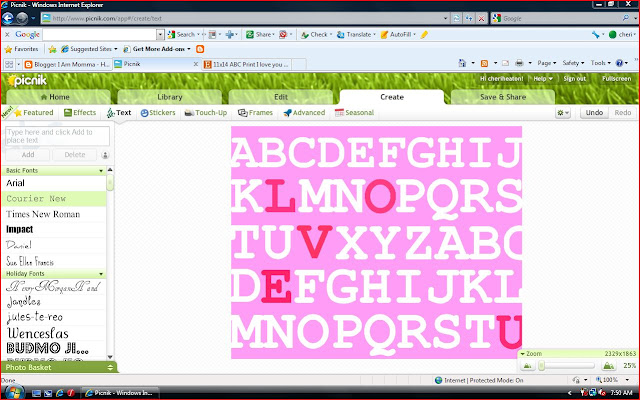Click the Redo button
The height and width of the screenshot is (400, 640).
tap(622, 113)
